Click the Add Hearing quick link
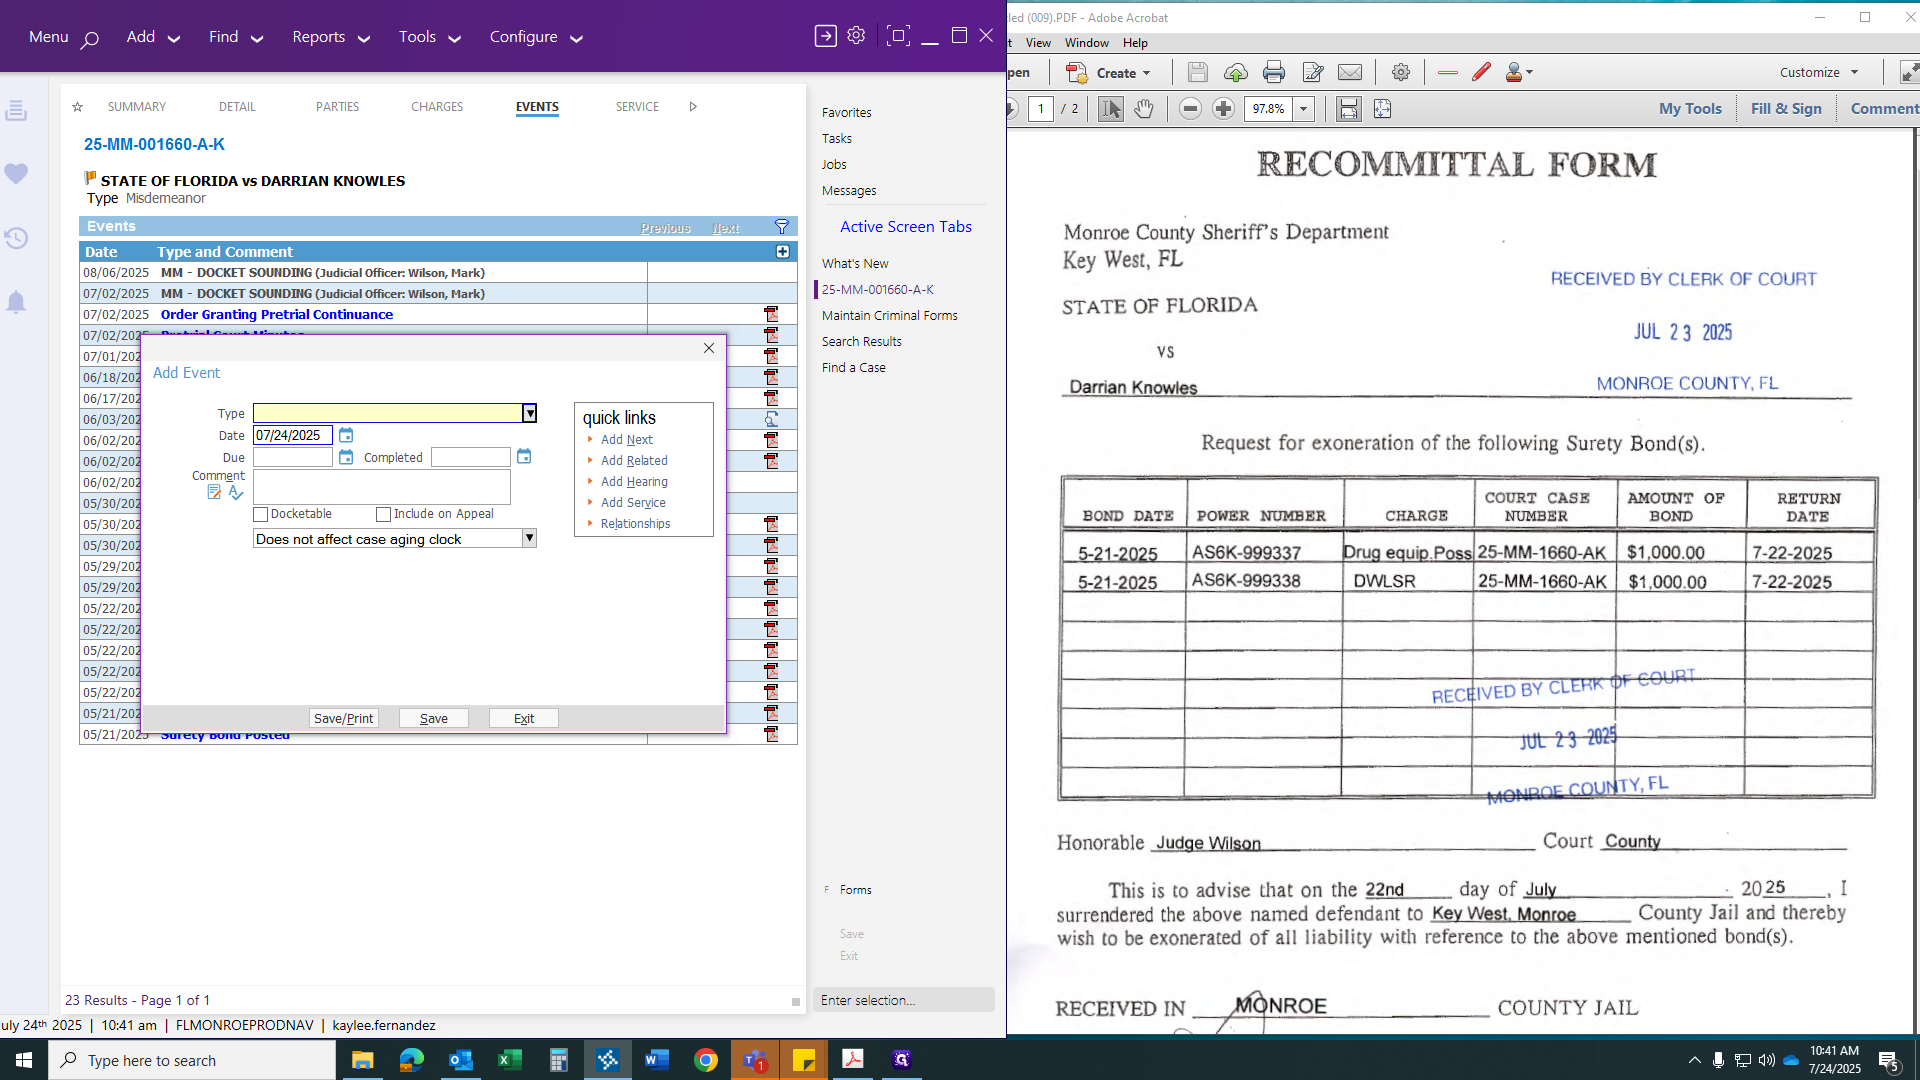 point(634,482)
